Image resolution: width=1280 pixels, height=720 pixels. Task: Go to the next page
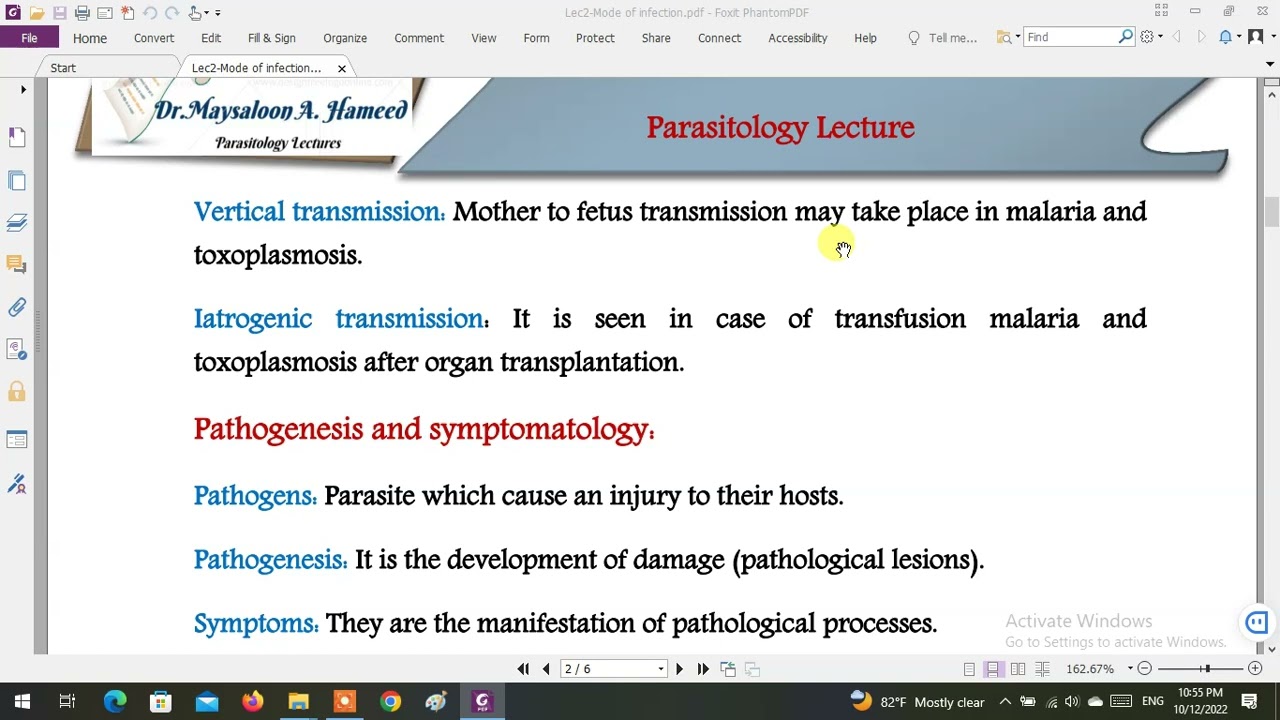(x=679, y=669)
